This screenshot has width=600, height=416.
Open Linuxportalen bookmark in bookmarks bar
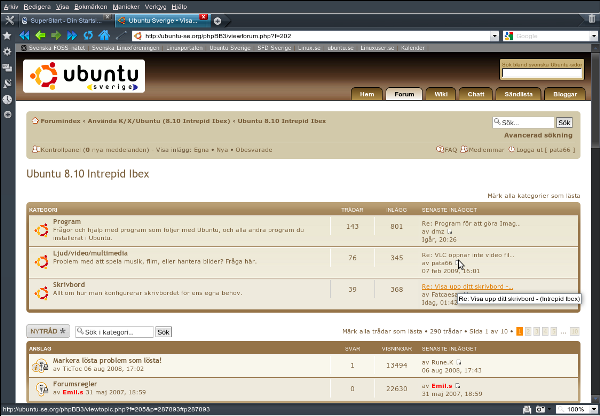pos(184,48)
